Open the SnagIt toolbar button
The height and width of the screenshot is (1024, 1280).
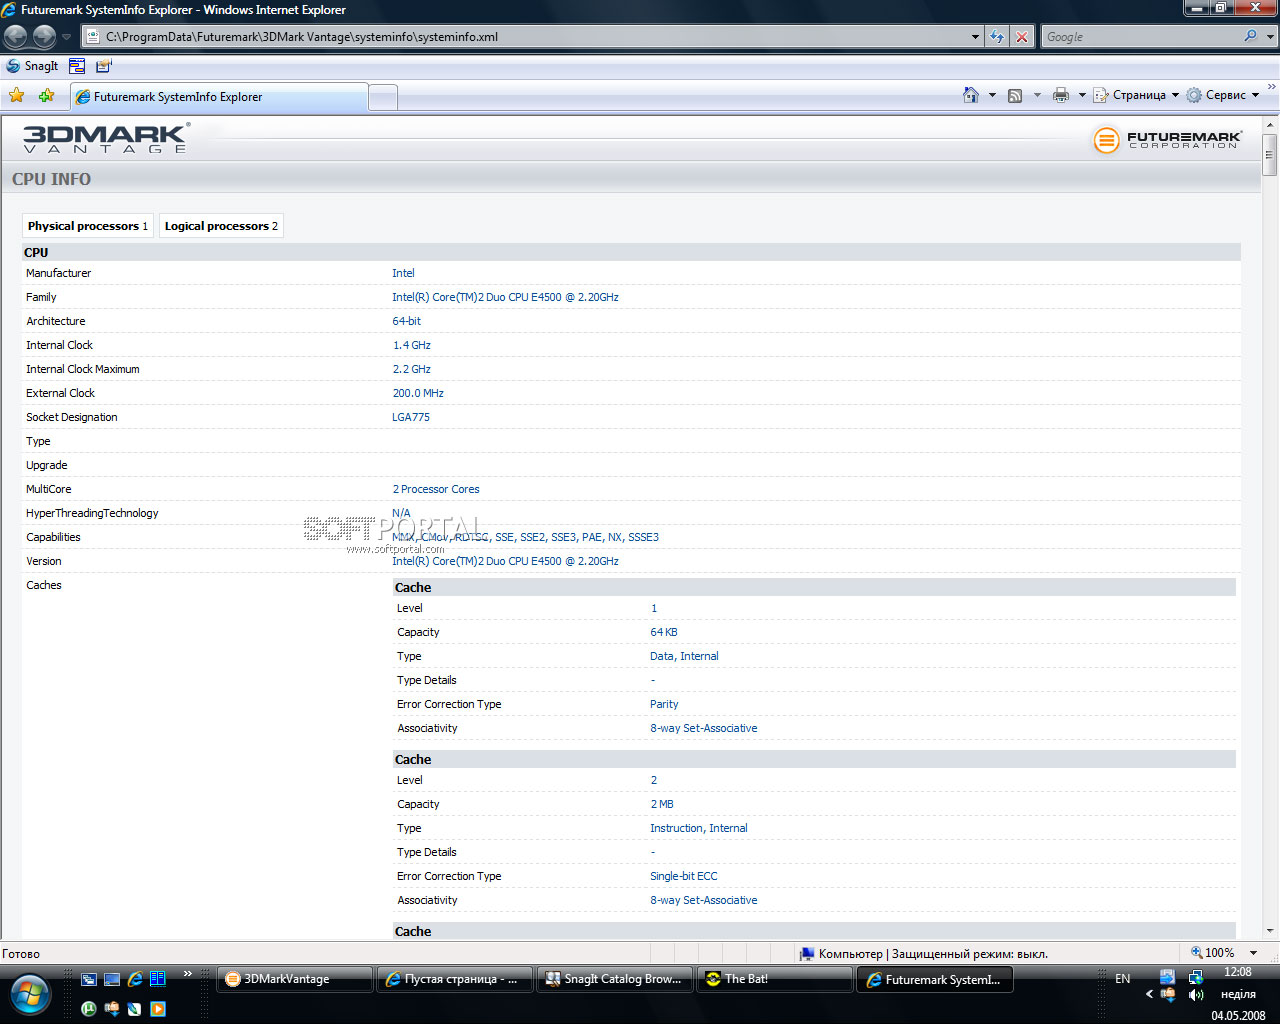[x=33, y=66]
